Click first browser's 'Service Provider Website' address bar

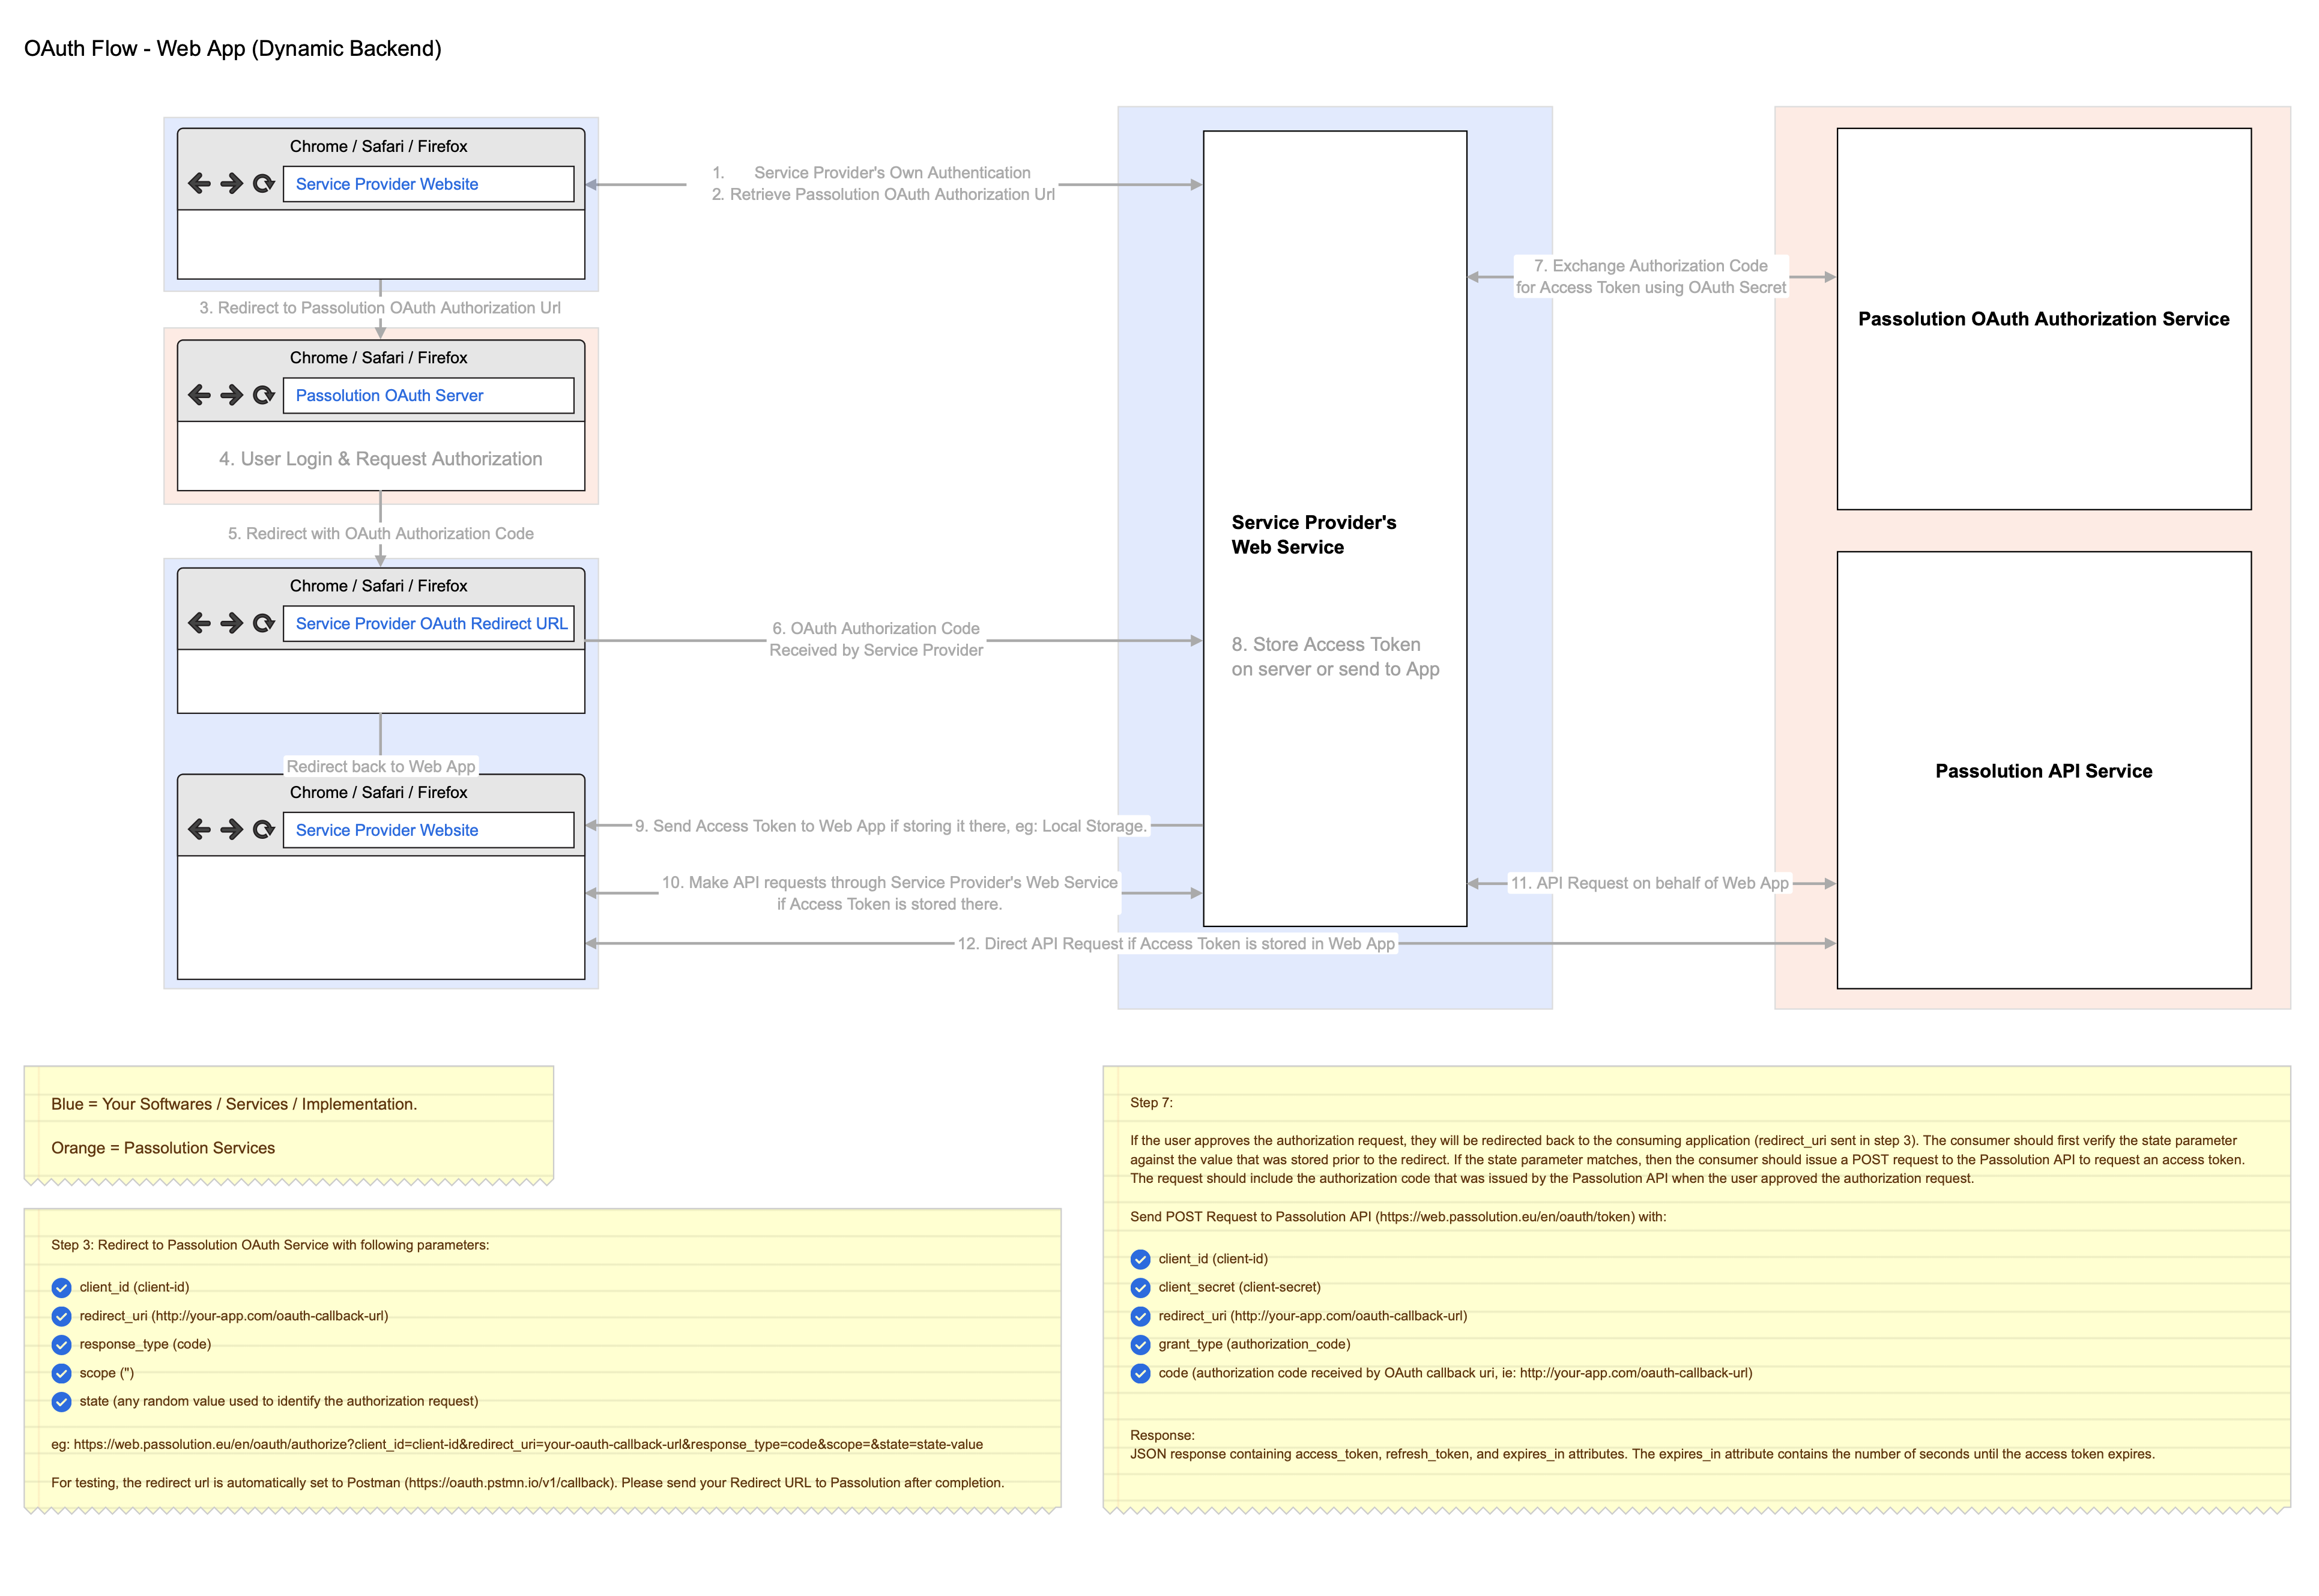click(x=428, y=184)
